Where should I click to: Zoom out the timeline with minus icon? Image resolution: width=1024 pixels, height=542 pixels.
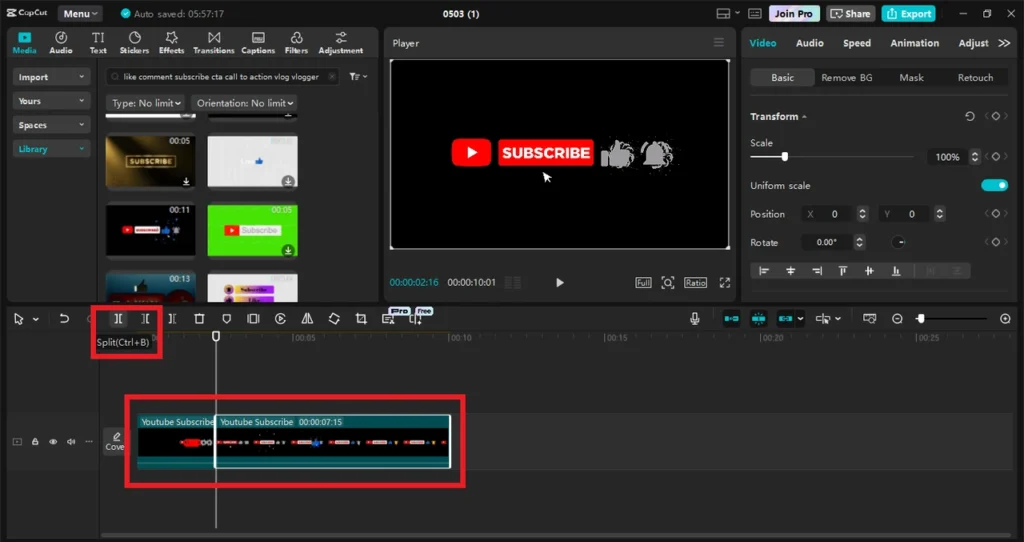pyautogui.click(x=897, y=319)
